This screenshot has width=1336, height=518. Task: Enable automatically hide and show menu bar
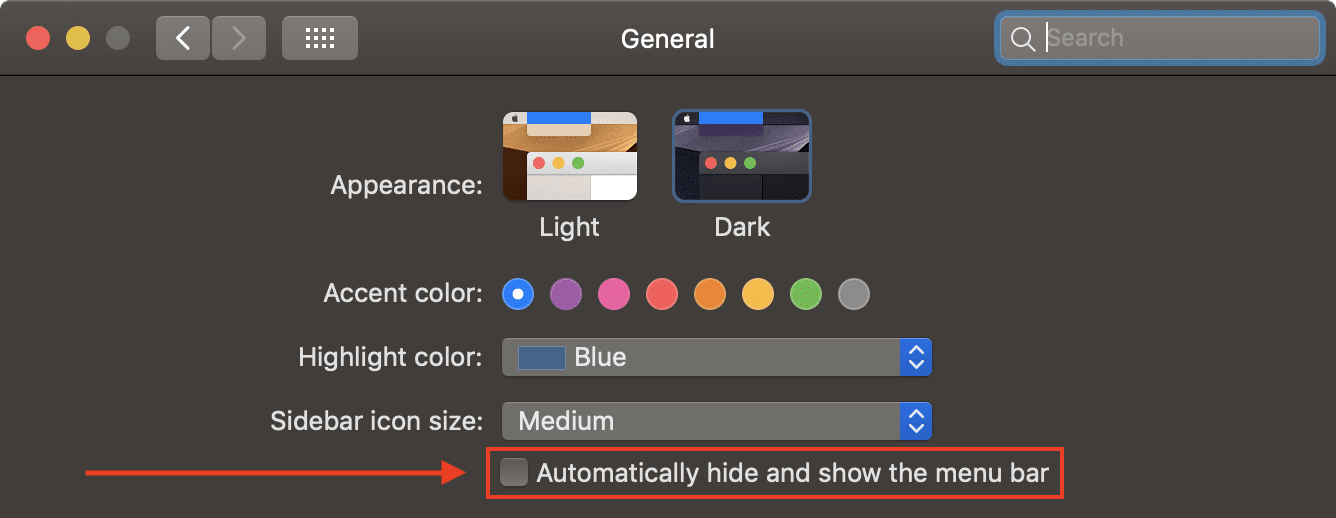(x=514, y=472)
